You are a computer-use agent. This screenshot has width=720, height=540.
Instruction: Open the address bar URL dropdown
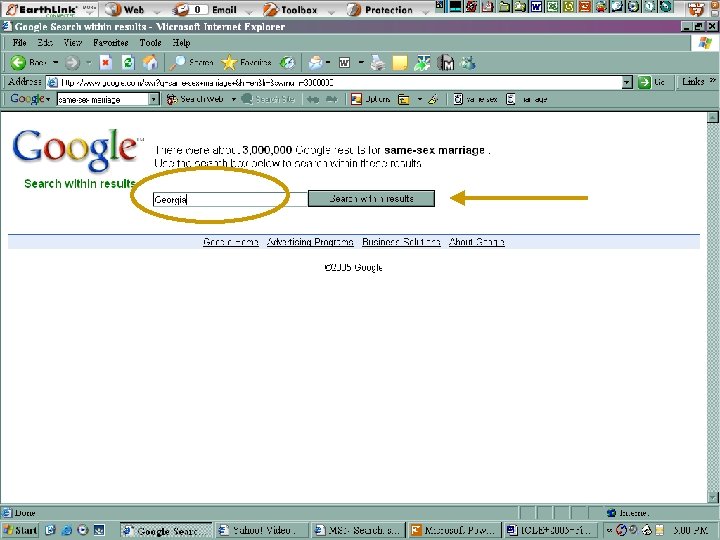pyautogui.click(x=627, y=82)
